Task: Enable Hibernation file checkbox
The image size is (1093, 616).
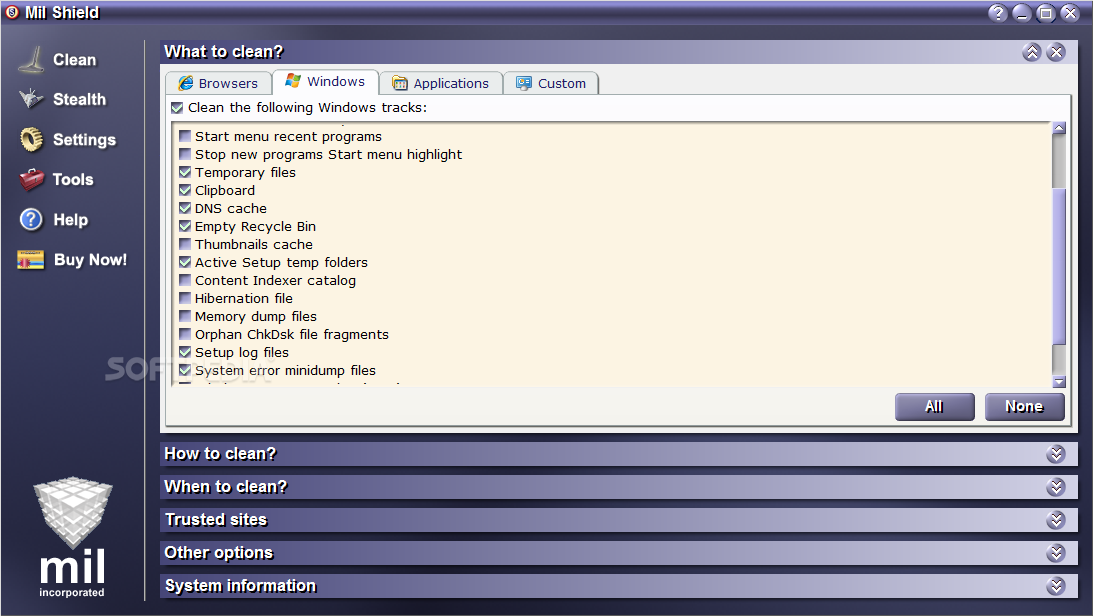Action: click(x=185, y=298)
